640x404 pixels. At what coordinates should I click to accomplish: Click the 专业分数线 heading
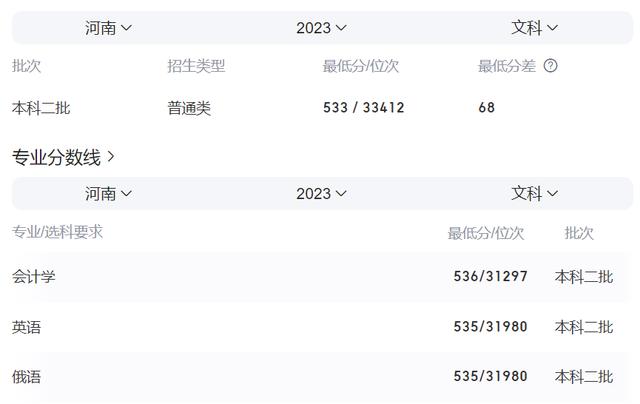pos(56,157)
